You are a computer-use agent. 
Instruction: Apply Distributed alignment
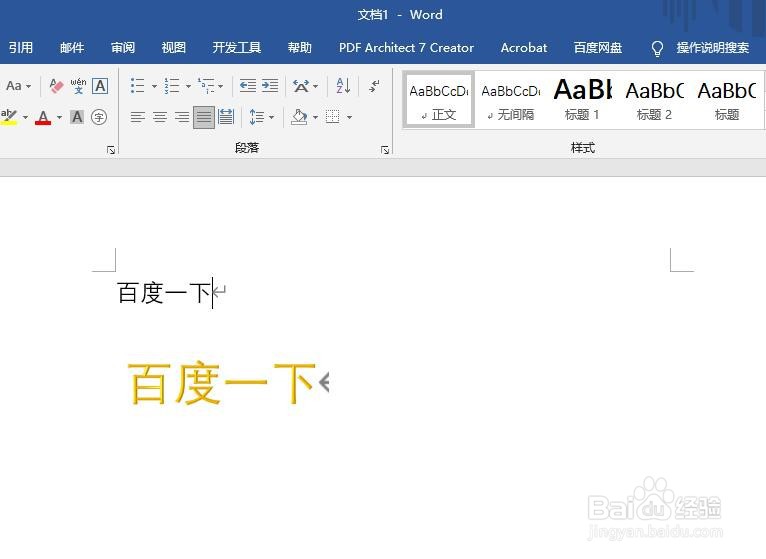click(x=226, y=117)
